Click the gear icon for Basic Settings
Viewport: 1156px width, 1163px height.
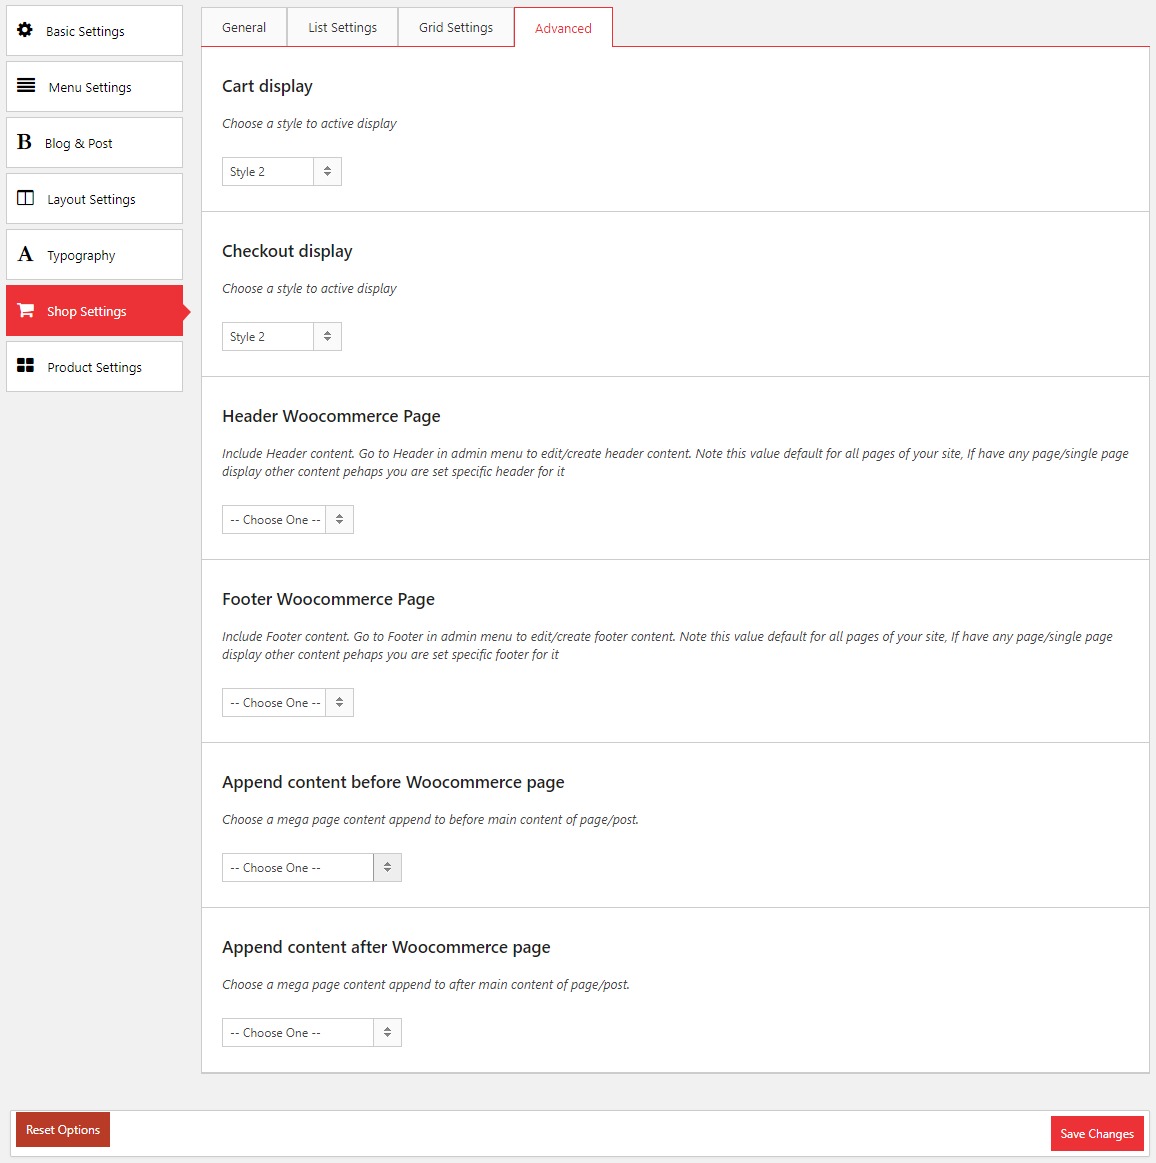coord(25,30)
